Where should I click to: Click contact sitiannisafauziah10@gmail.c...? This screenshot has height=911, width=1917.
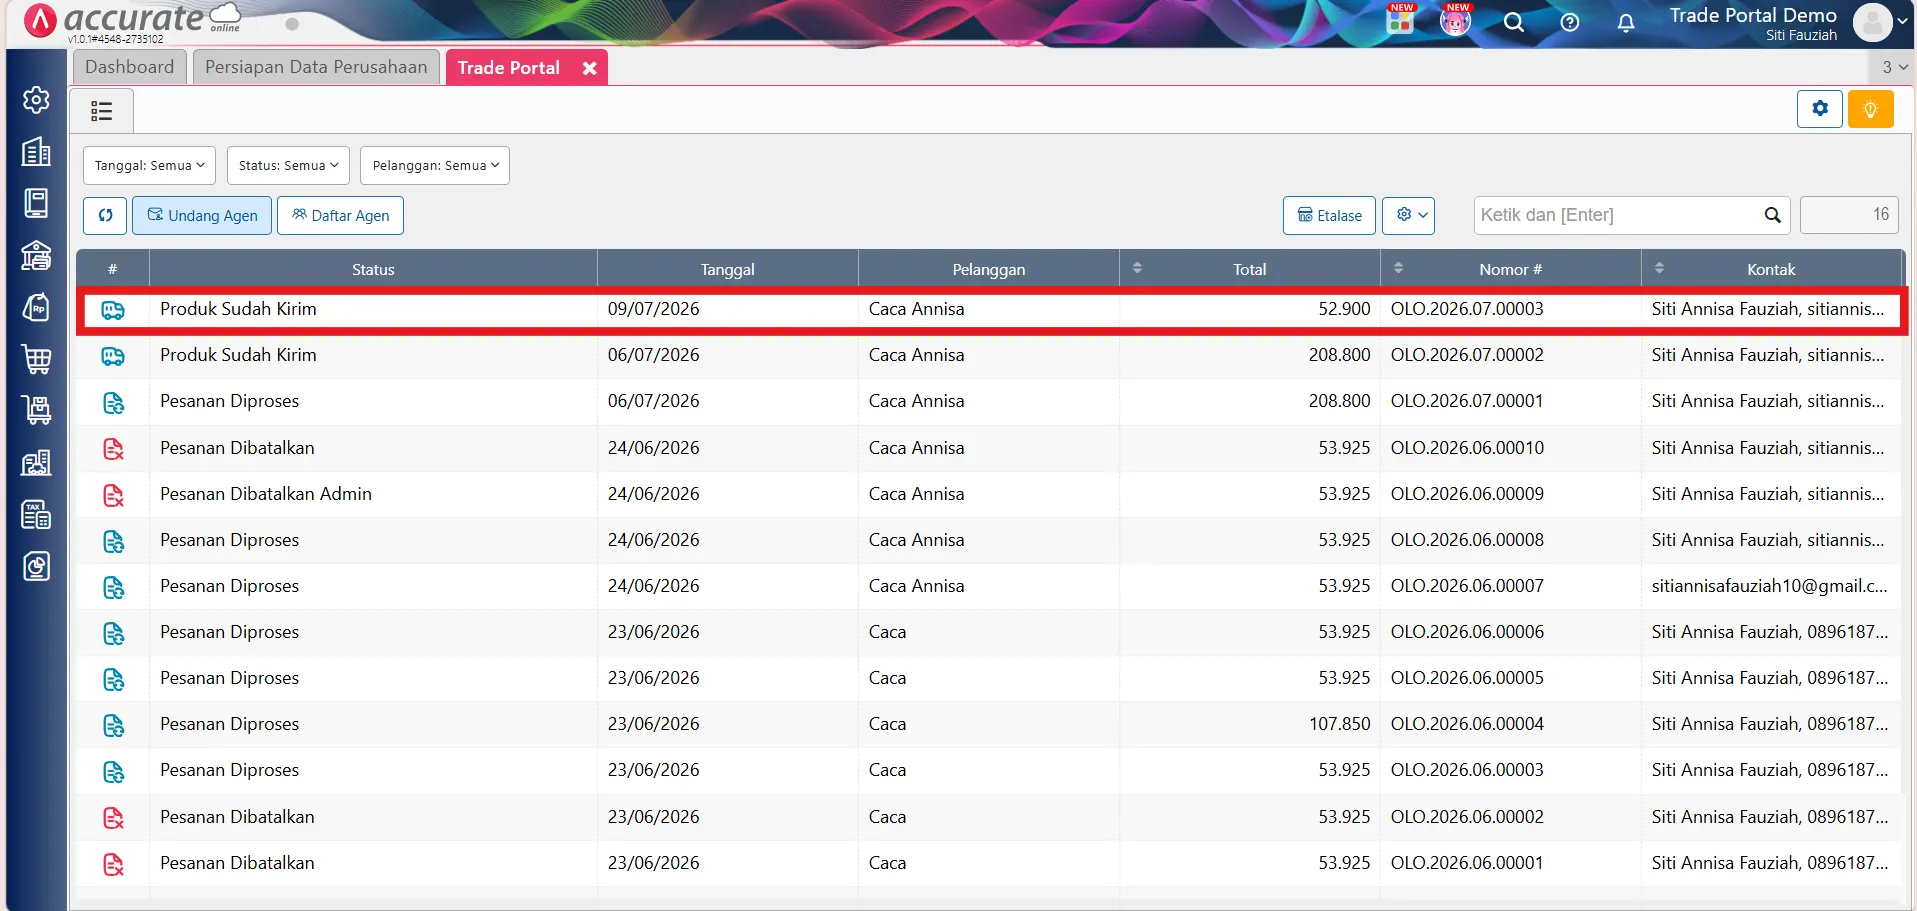pyautogui.click(x=1769, y=586)
